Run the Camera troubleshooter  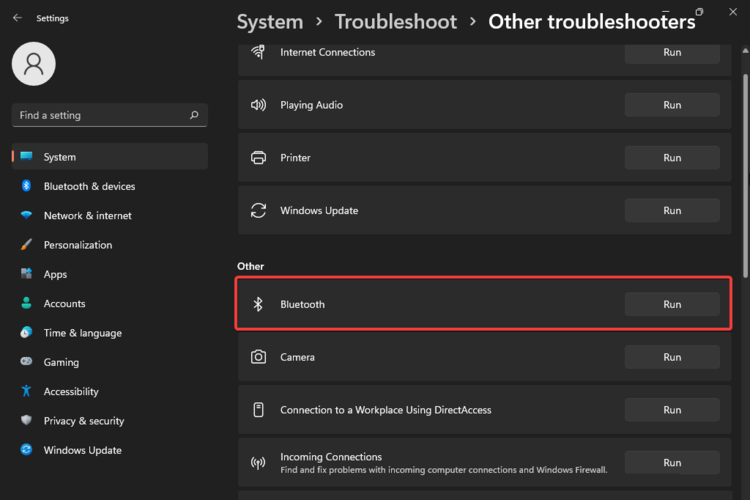pos(672,357)
